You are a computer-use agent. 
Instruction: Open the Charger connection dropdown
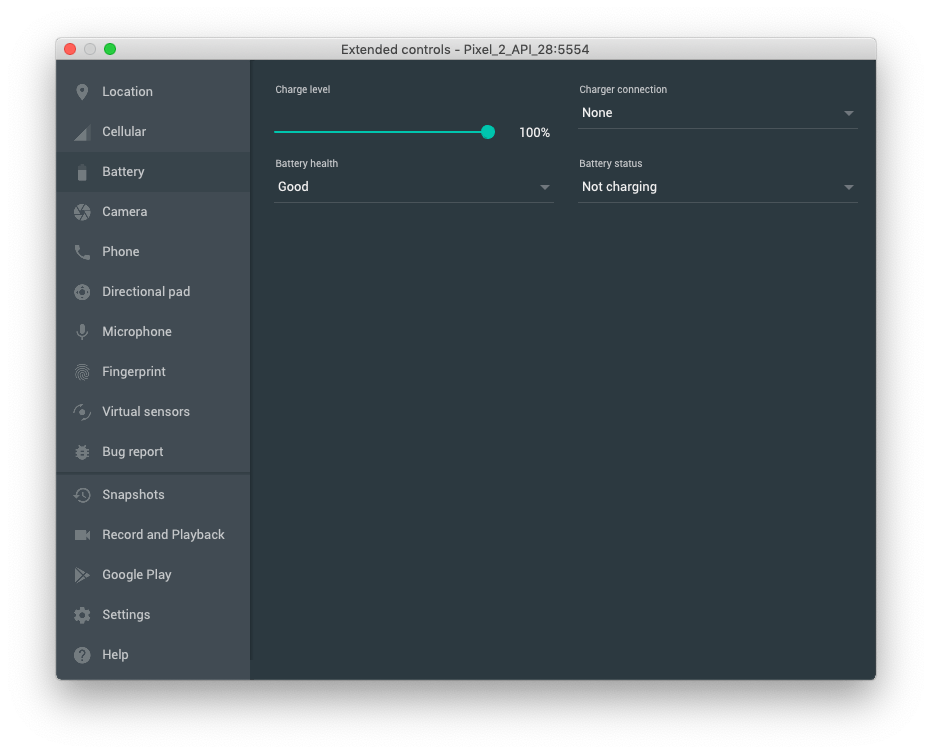point(717,113)
